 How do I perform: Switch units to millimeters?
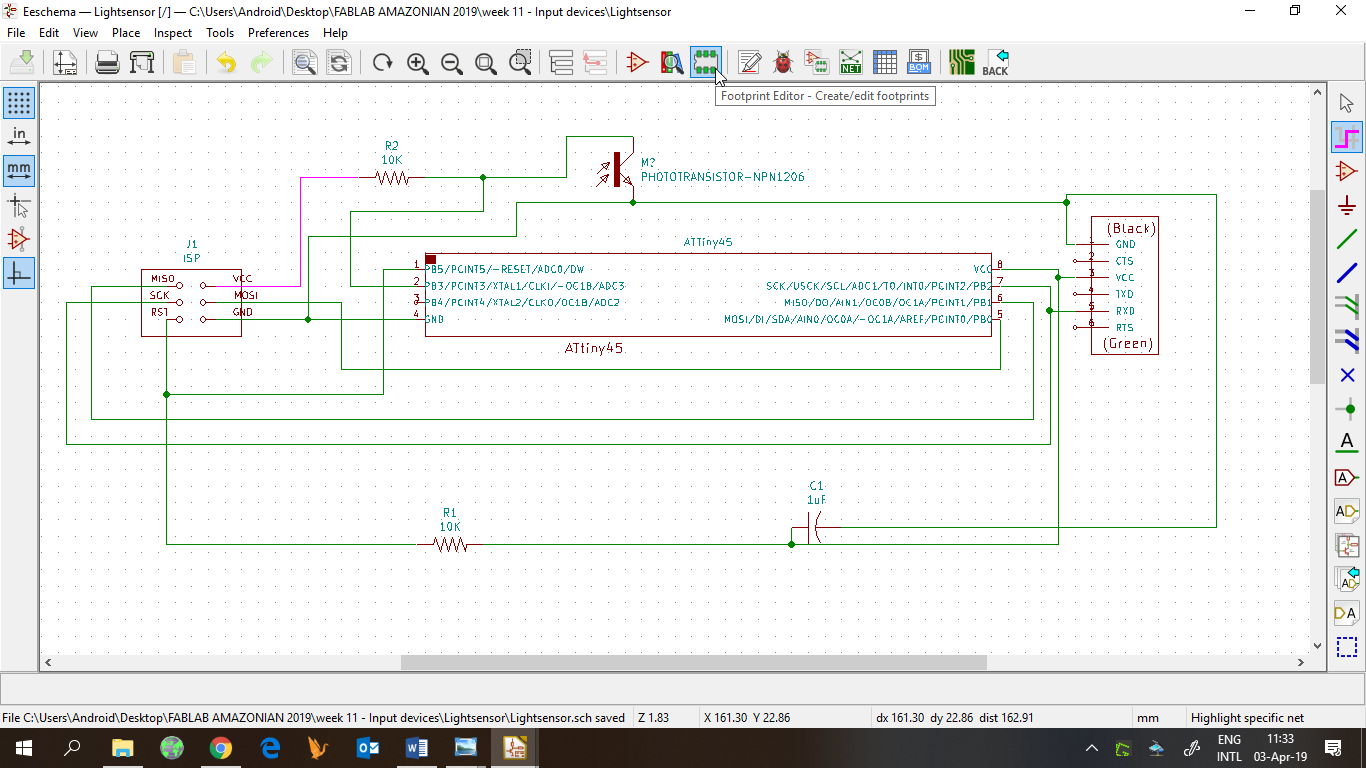(x=19, y=171)
